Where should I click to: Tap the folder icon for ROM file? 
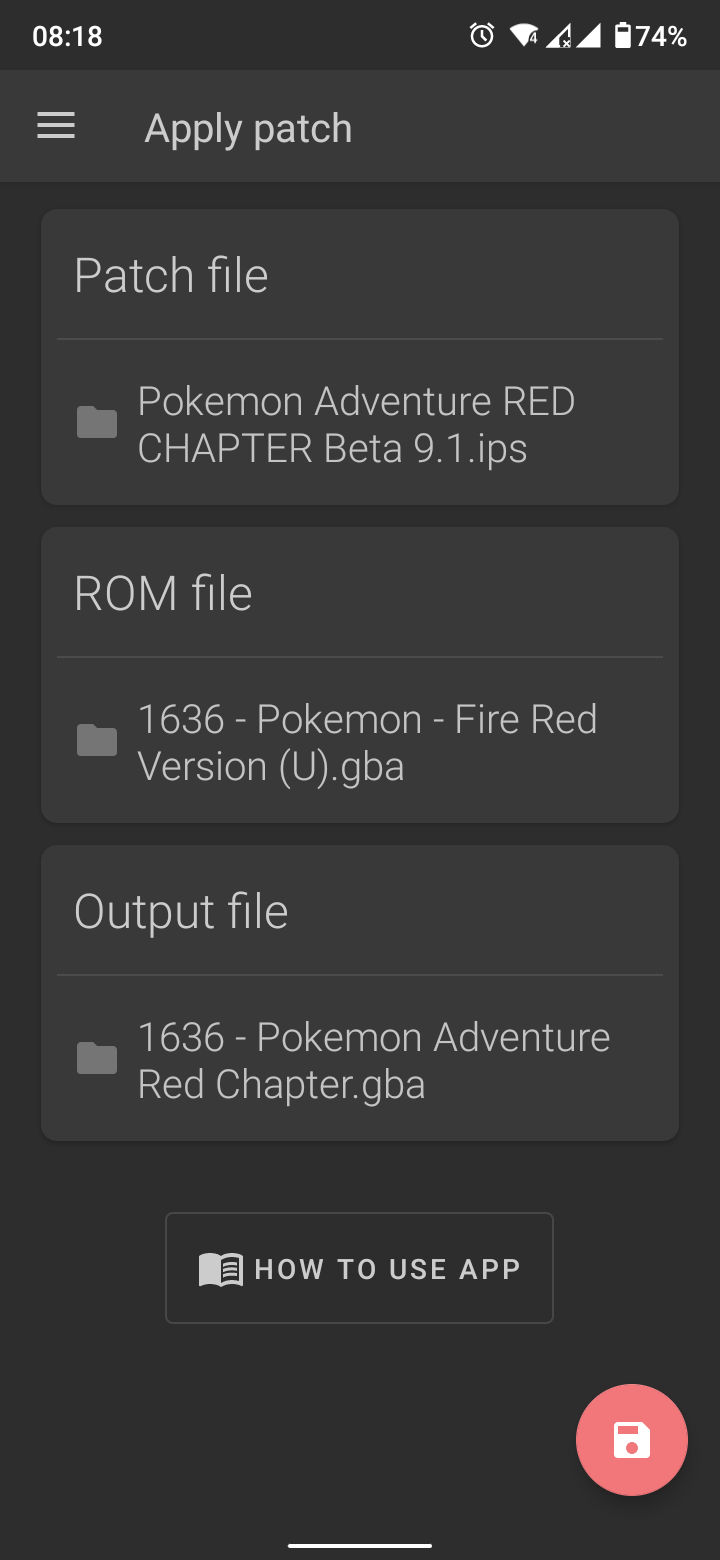click(97, 741)
